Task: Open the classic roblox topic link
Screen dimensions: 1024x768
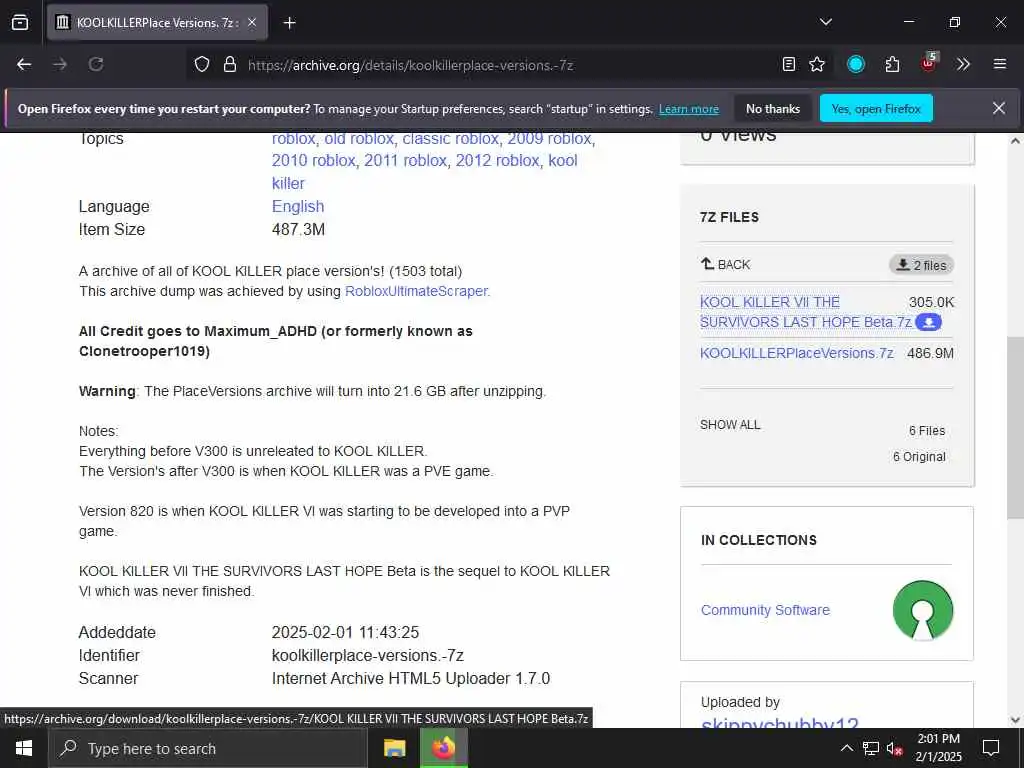Action: [x=451, y=139]
